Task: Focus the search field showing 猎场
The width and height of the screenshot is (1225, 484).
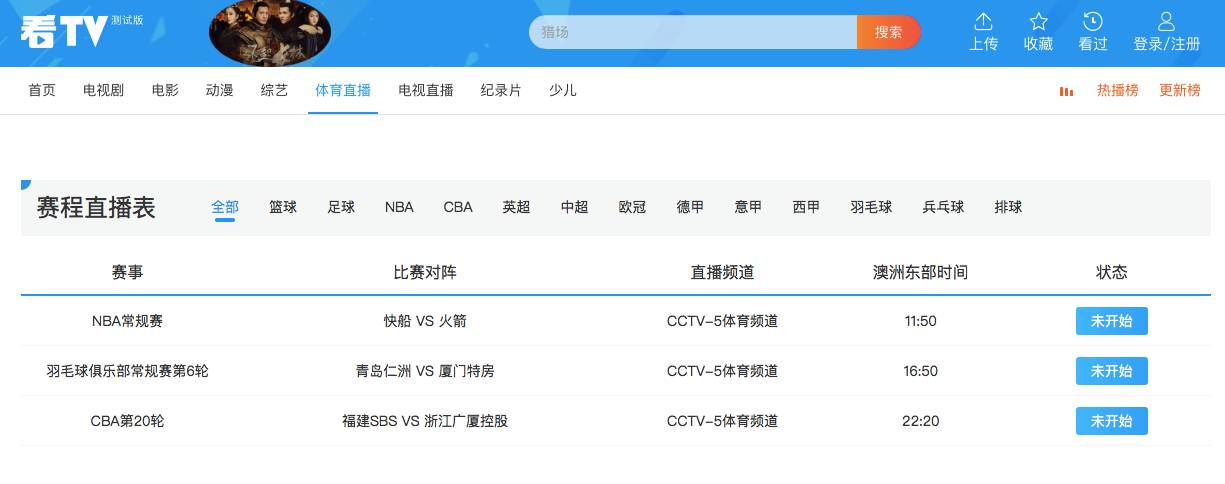Action: pos(693,32)
